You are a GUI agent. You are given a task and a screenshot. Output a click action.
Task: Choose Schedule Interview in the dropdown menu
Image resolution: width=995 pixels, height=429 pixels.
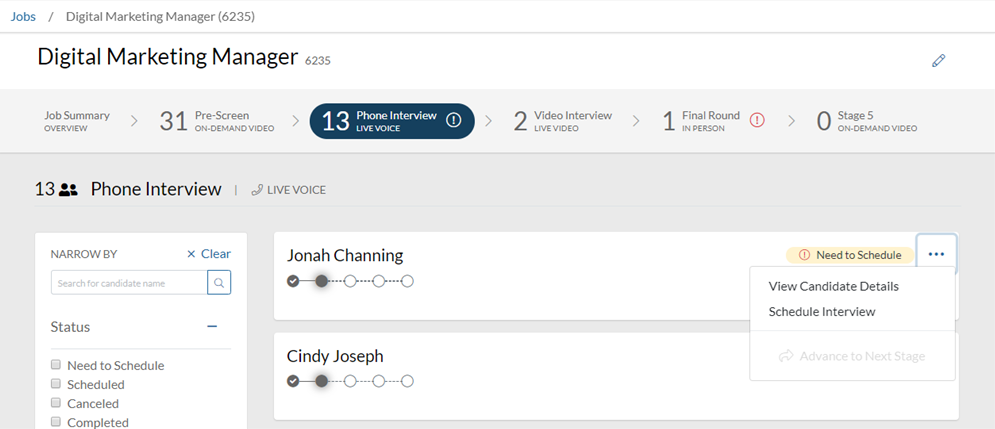pyautogui.click(x=821, y=311)
